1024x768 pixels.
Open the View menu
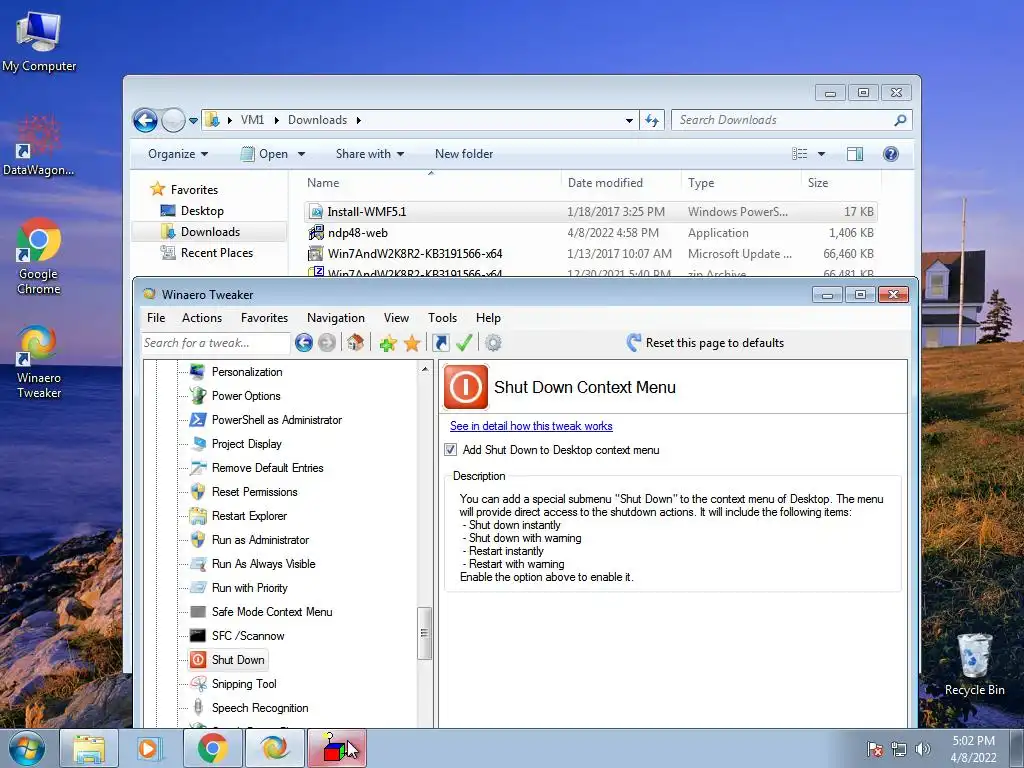coord(396,318)
